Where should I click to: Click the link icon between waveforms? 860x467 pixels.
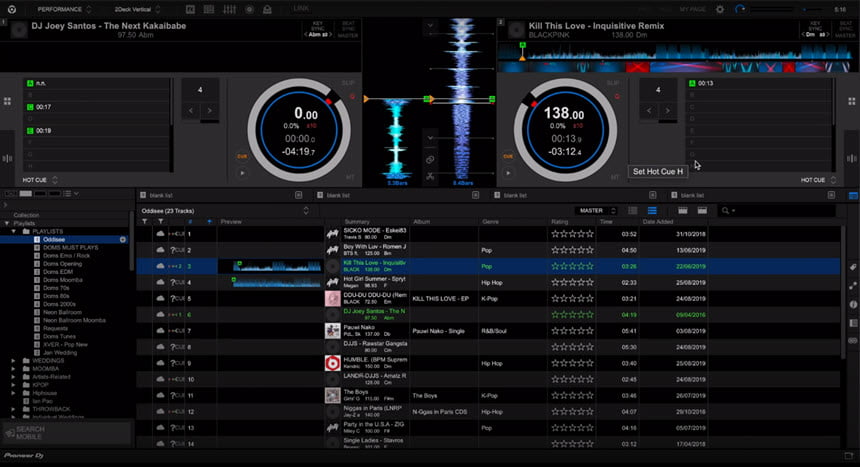tap(430, 160)
